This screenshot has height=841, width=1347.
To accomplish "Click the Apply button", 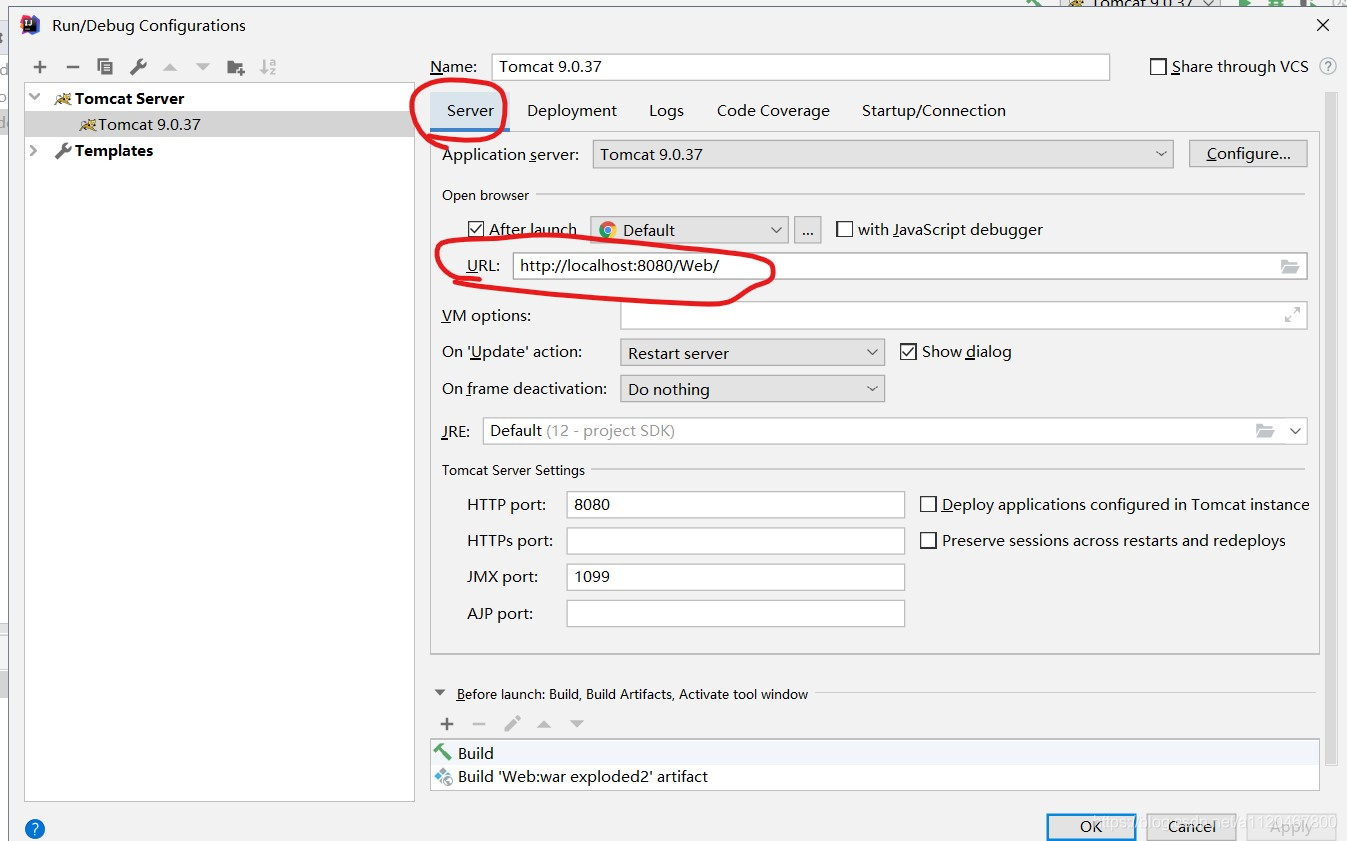I will coord(1291,826).
